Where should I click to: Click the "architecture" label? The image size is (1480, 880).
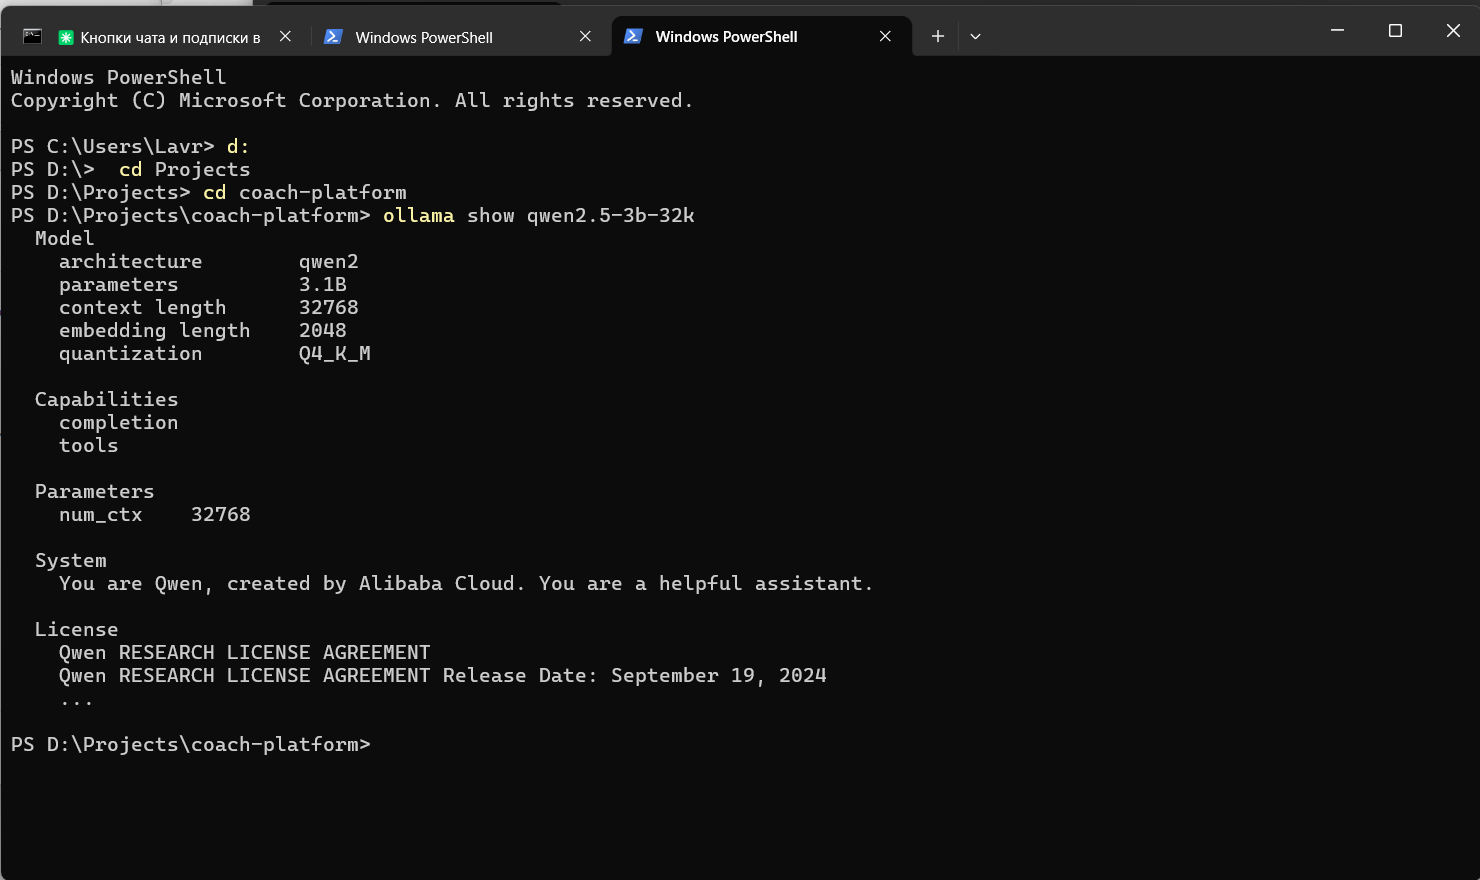[x=131, y=262]
